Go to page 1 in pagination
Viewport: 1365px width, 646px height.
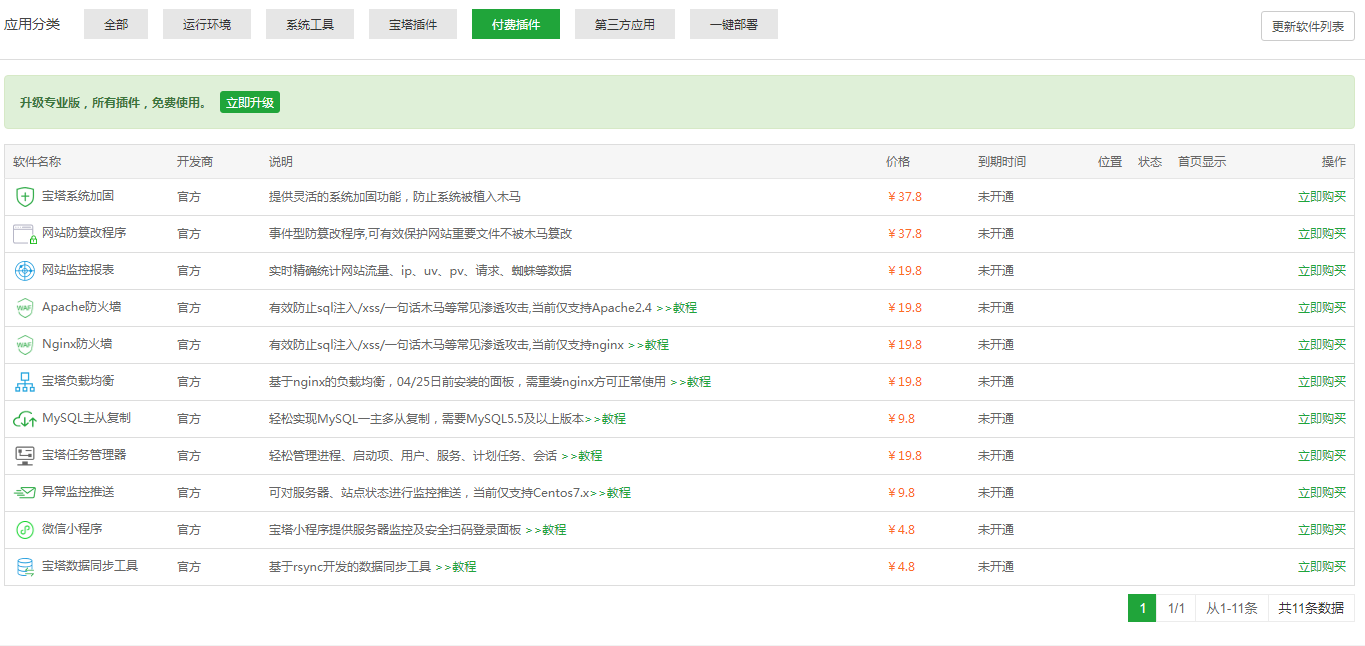(1142, 608)
